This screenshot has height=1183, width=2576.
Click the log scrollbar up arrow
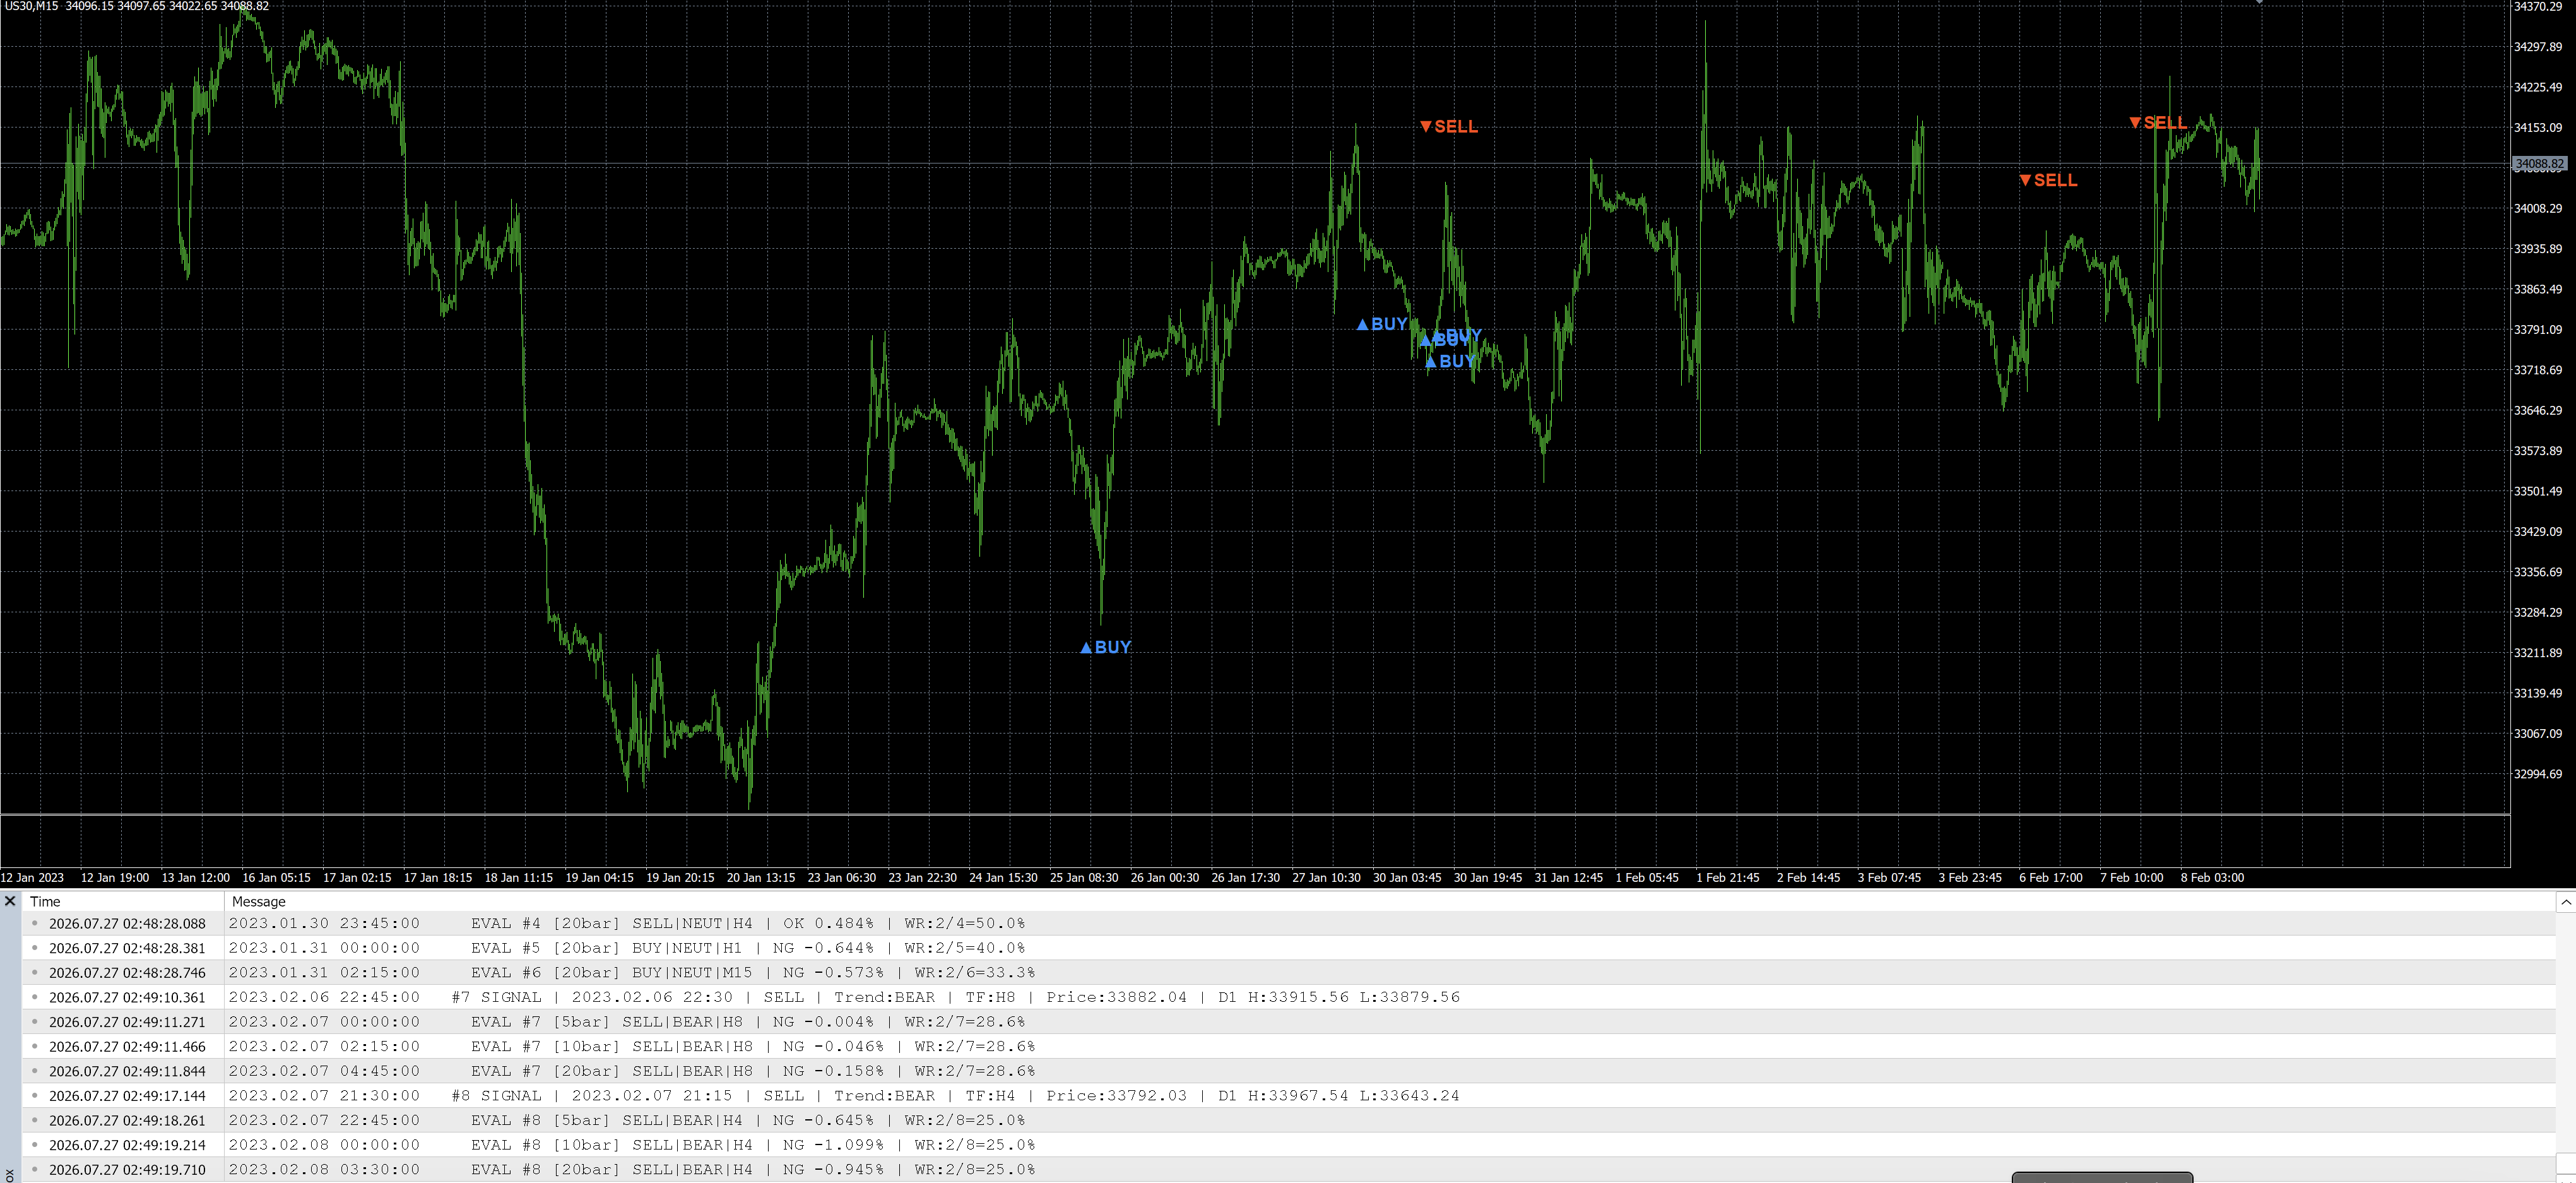coord(2566,902)
